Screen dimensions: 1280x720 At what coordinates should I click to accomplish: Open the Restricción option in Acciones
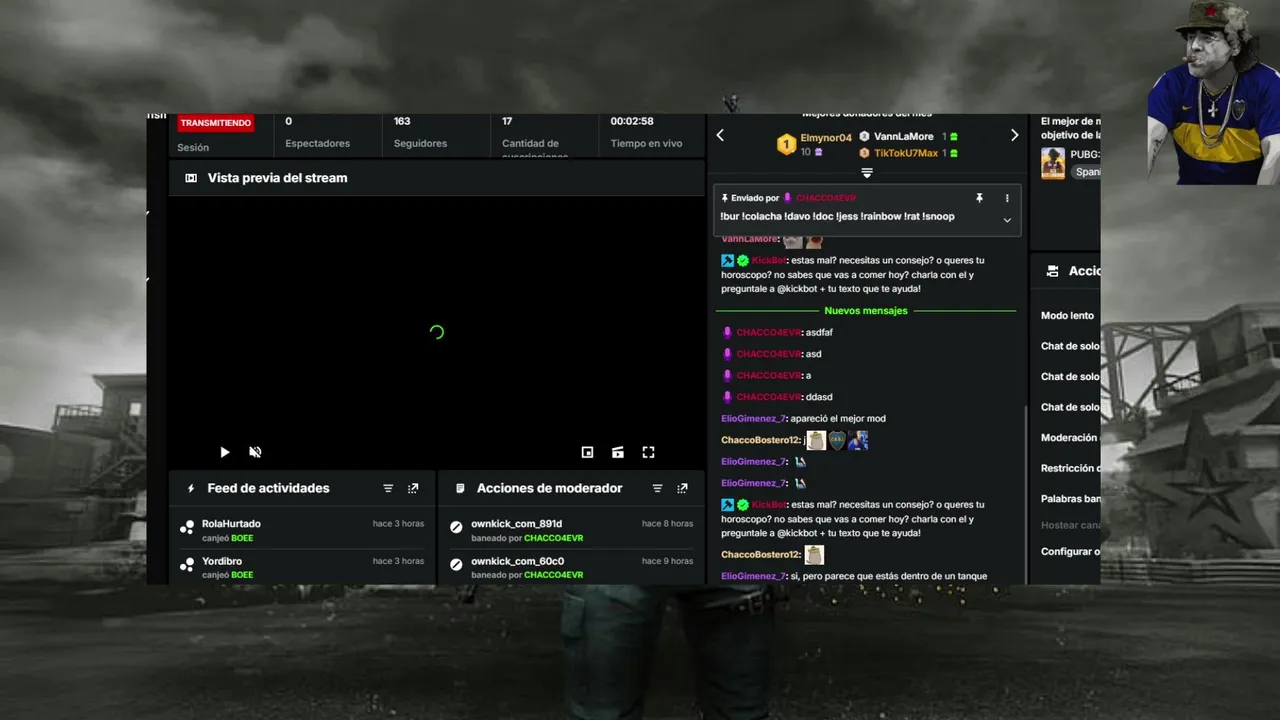[x=1069, y=468]
